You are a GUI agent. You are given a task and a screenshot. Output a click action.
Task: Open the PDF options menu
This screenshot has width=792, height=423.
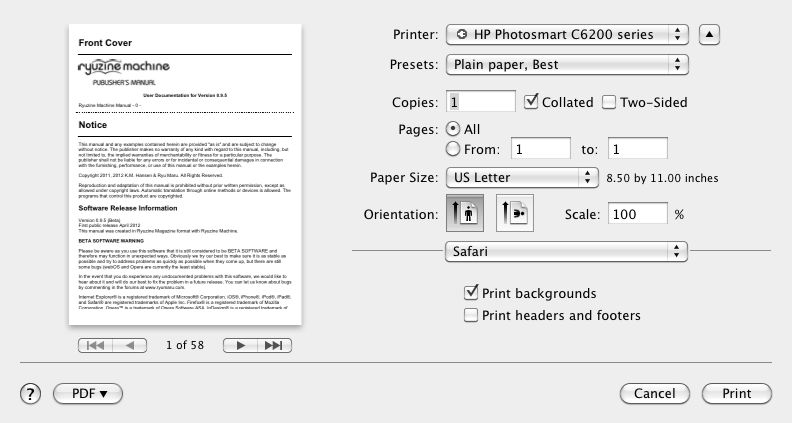pos(87,393)
